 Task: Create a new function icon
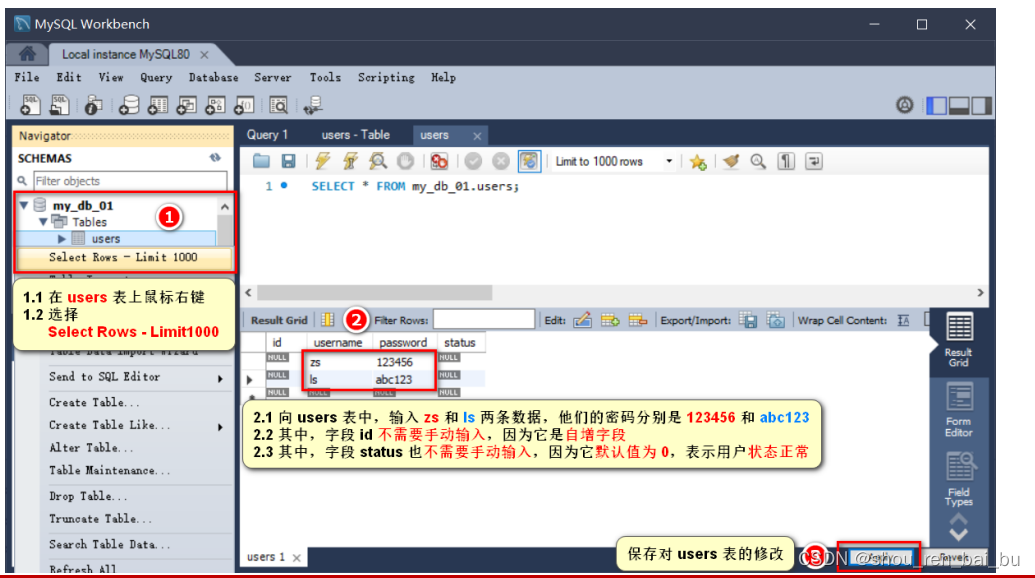(244, 105)
